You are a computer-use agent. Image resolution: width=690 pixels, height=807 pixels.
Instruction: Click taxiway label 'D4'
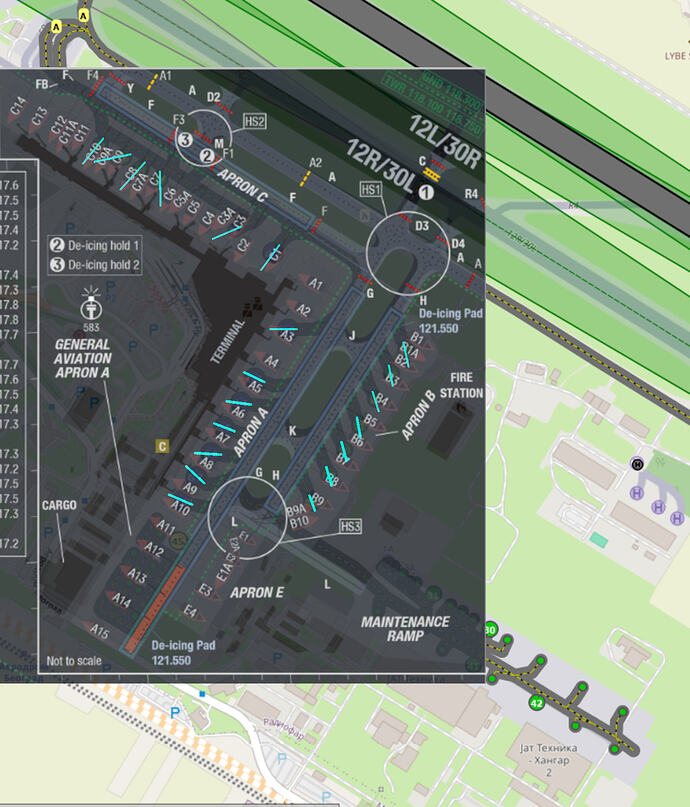coord(458,243)
